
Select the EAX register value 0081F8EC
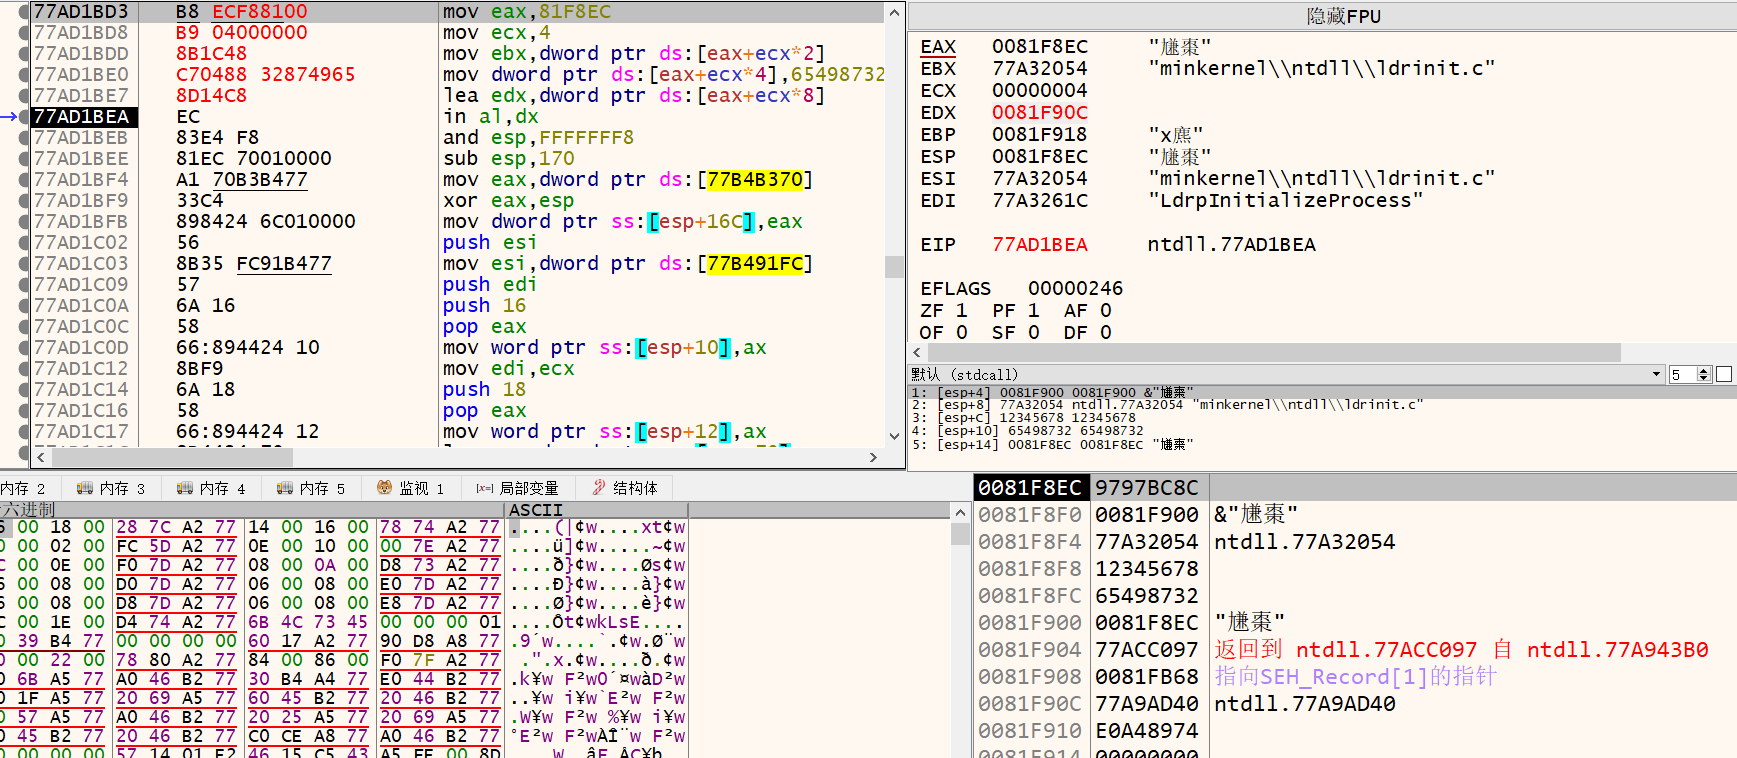tap(1040, 47)
